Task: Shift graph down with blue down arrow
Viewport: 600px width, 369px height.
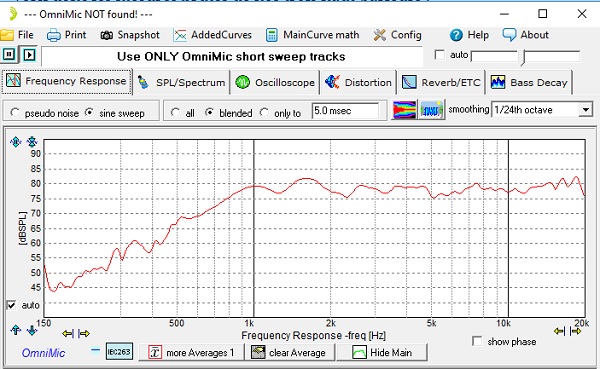Action: point(32,330)
